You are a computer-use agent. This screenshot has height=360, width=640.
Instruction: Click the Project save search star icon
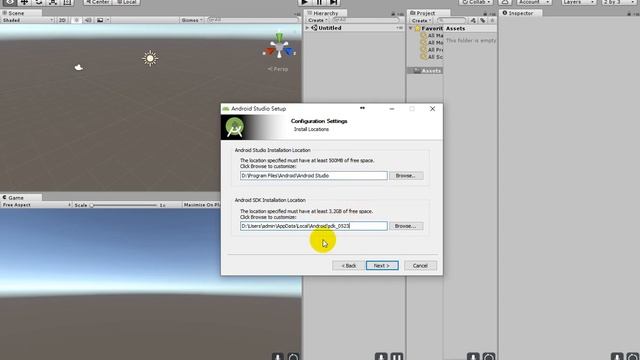(x=492, y=20)
